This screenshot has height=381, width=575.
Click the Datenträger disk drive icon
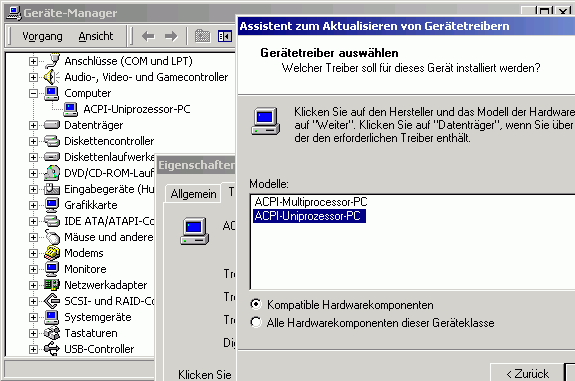[52, 125]
